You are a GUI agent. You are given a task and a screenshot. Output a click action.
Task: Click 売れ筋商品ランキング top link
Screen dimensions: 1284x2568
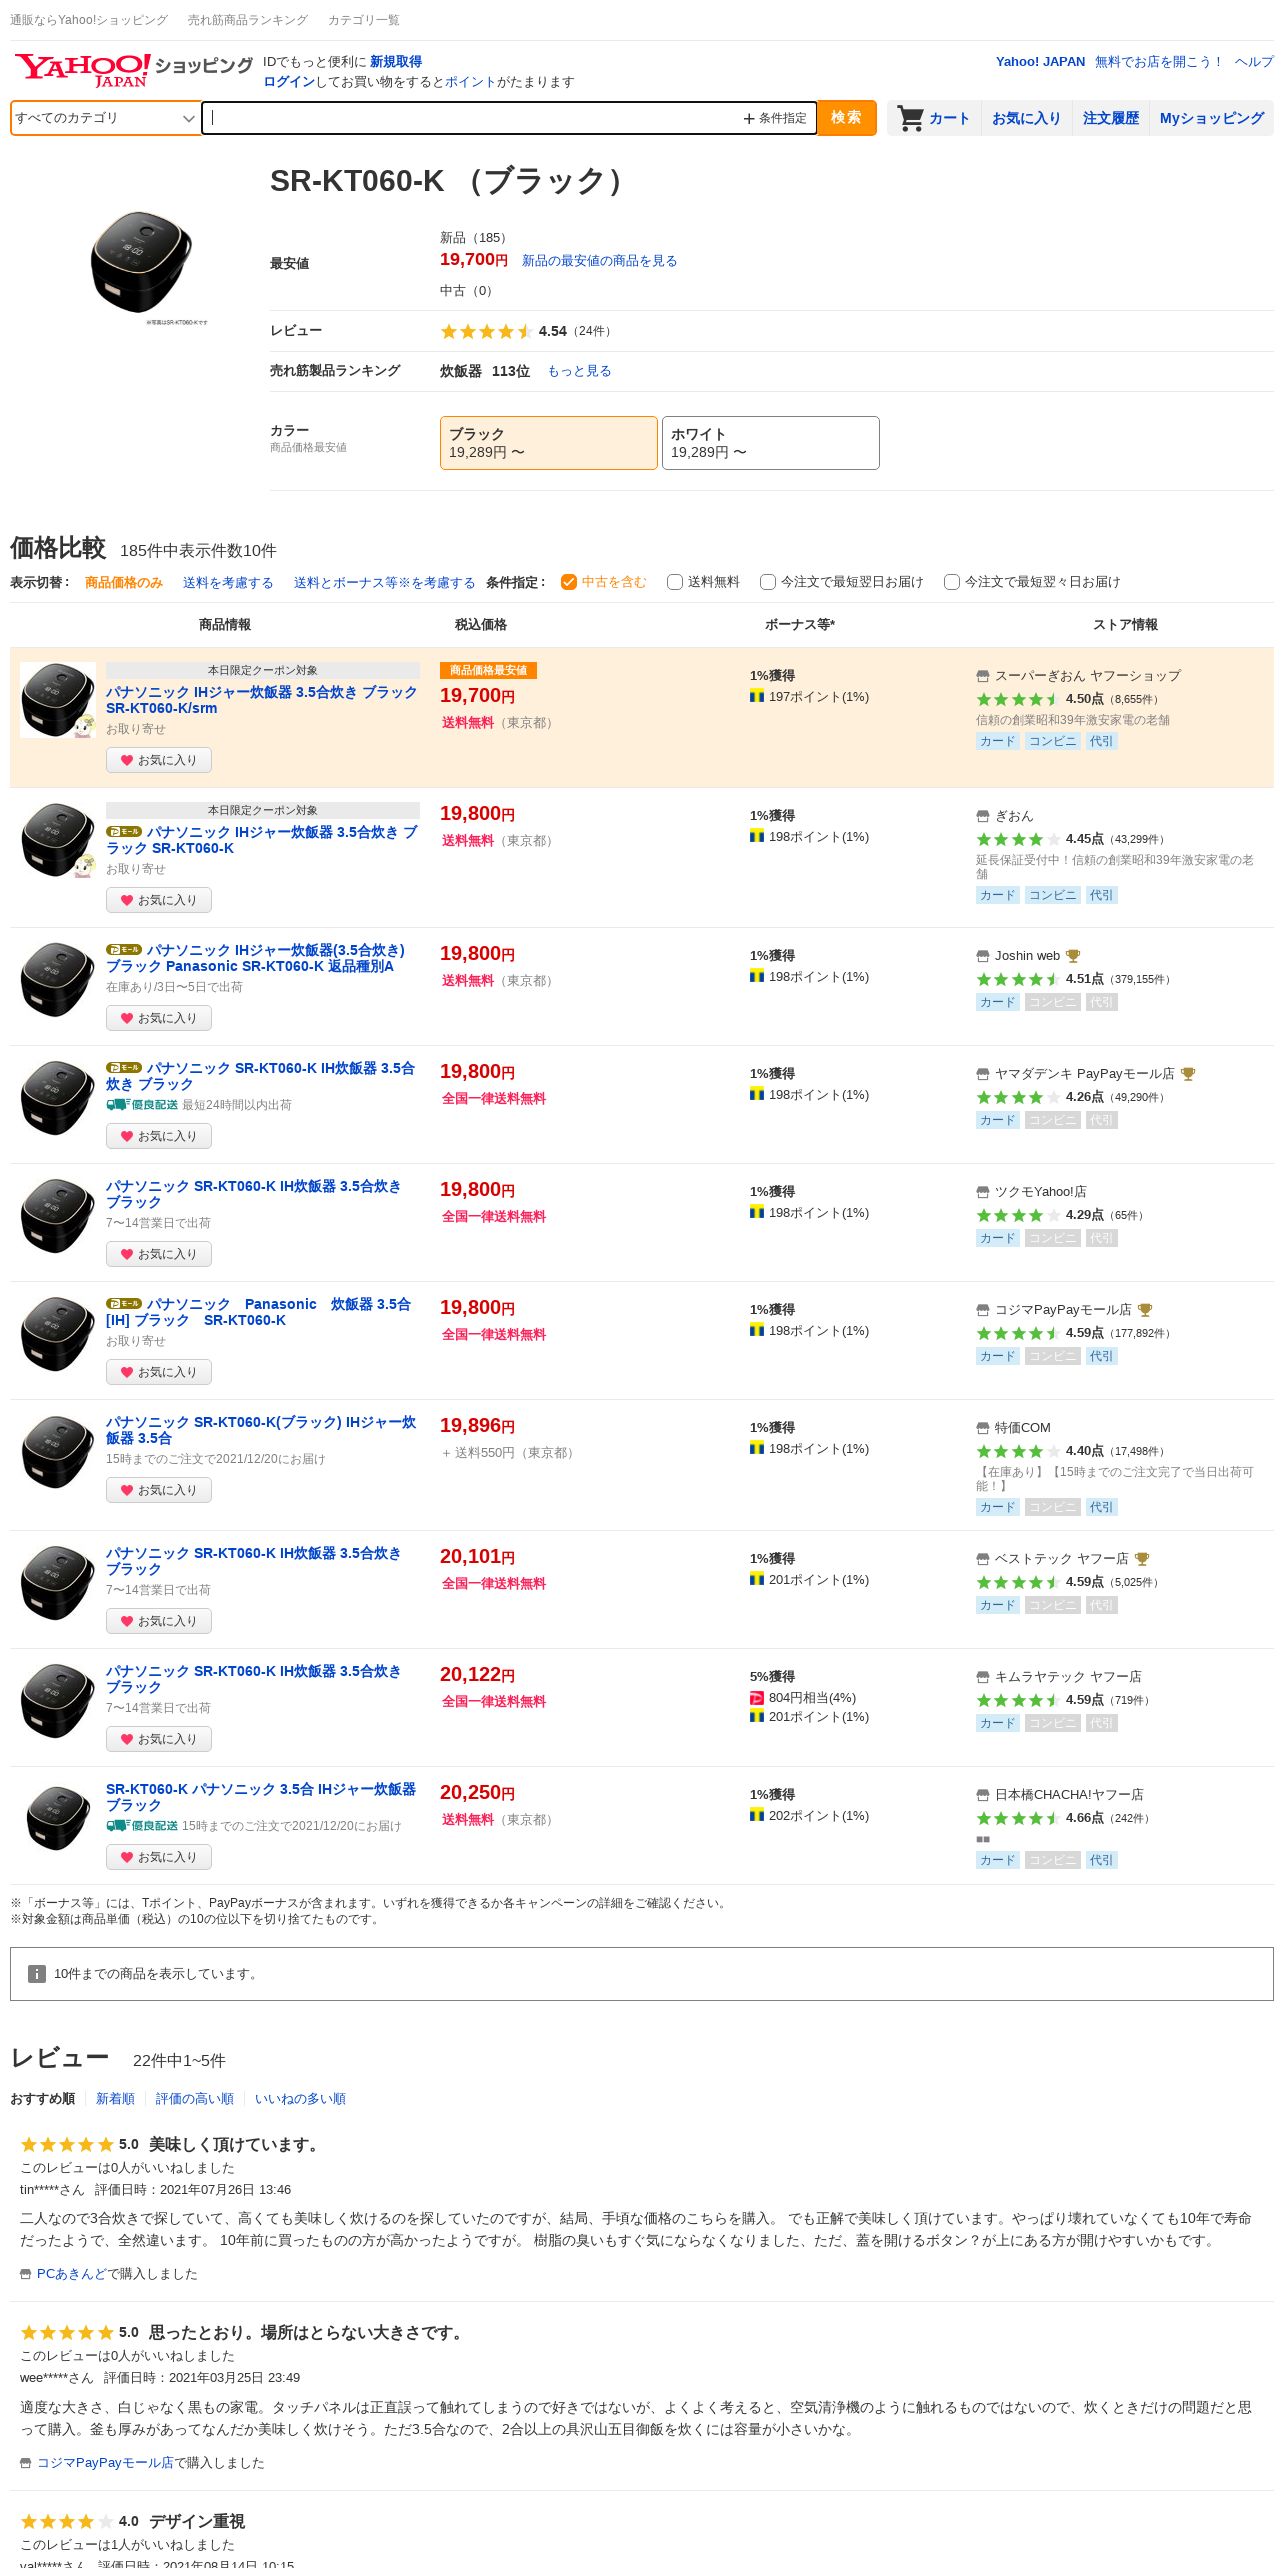click(x=248, y=20)
